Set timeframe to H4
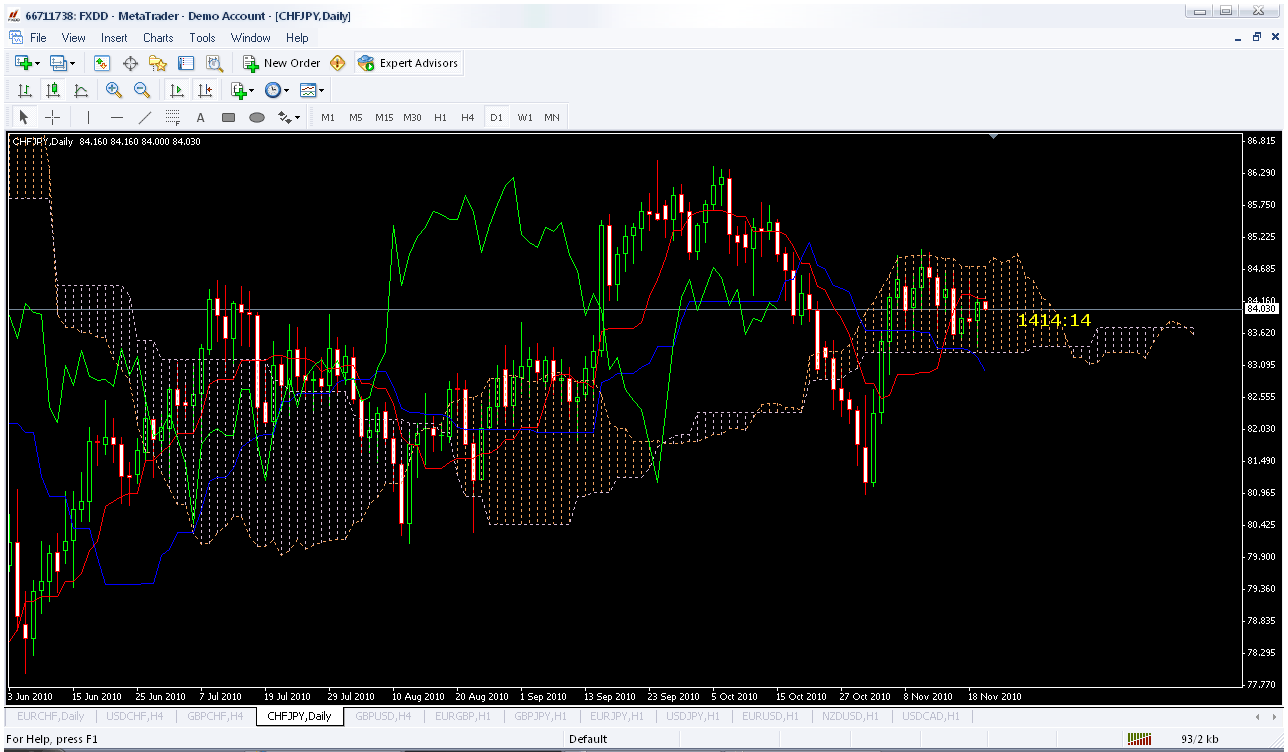This screenshot has height=752, width=1288. 468,117
